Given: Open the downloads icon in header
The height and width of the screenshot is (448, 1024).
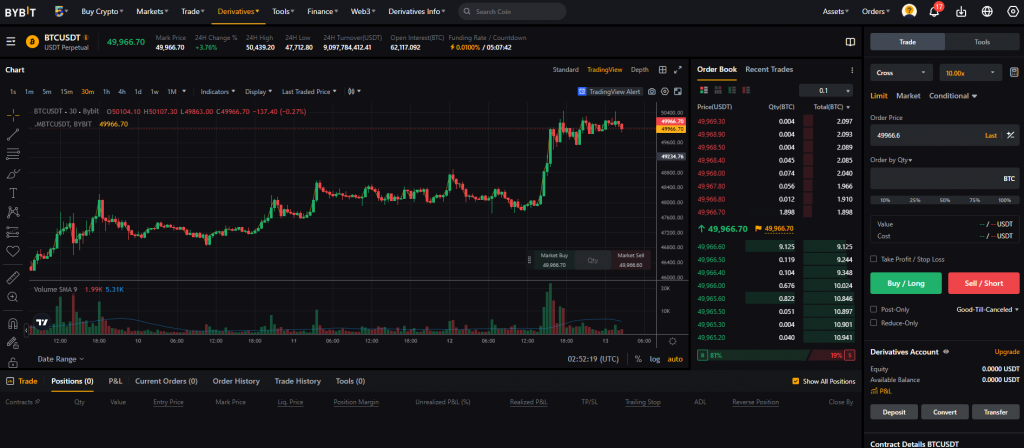Looking at the screenshot, I should pos(961,11).
